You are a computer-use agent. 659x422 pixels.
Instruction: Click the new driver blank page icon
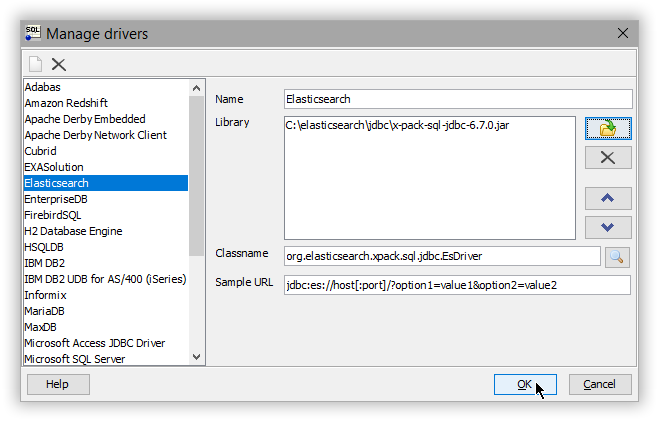pos(36,64)
